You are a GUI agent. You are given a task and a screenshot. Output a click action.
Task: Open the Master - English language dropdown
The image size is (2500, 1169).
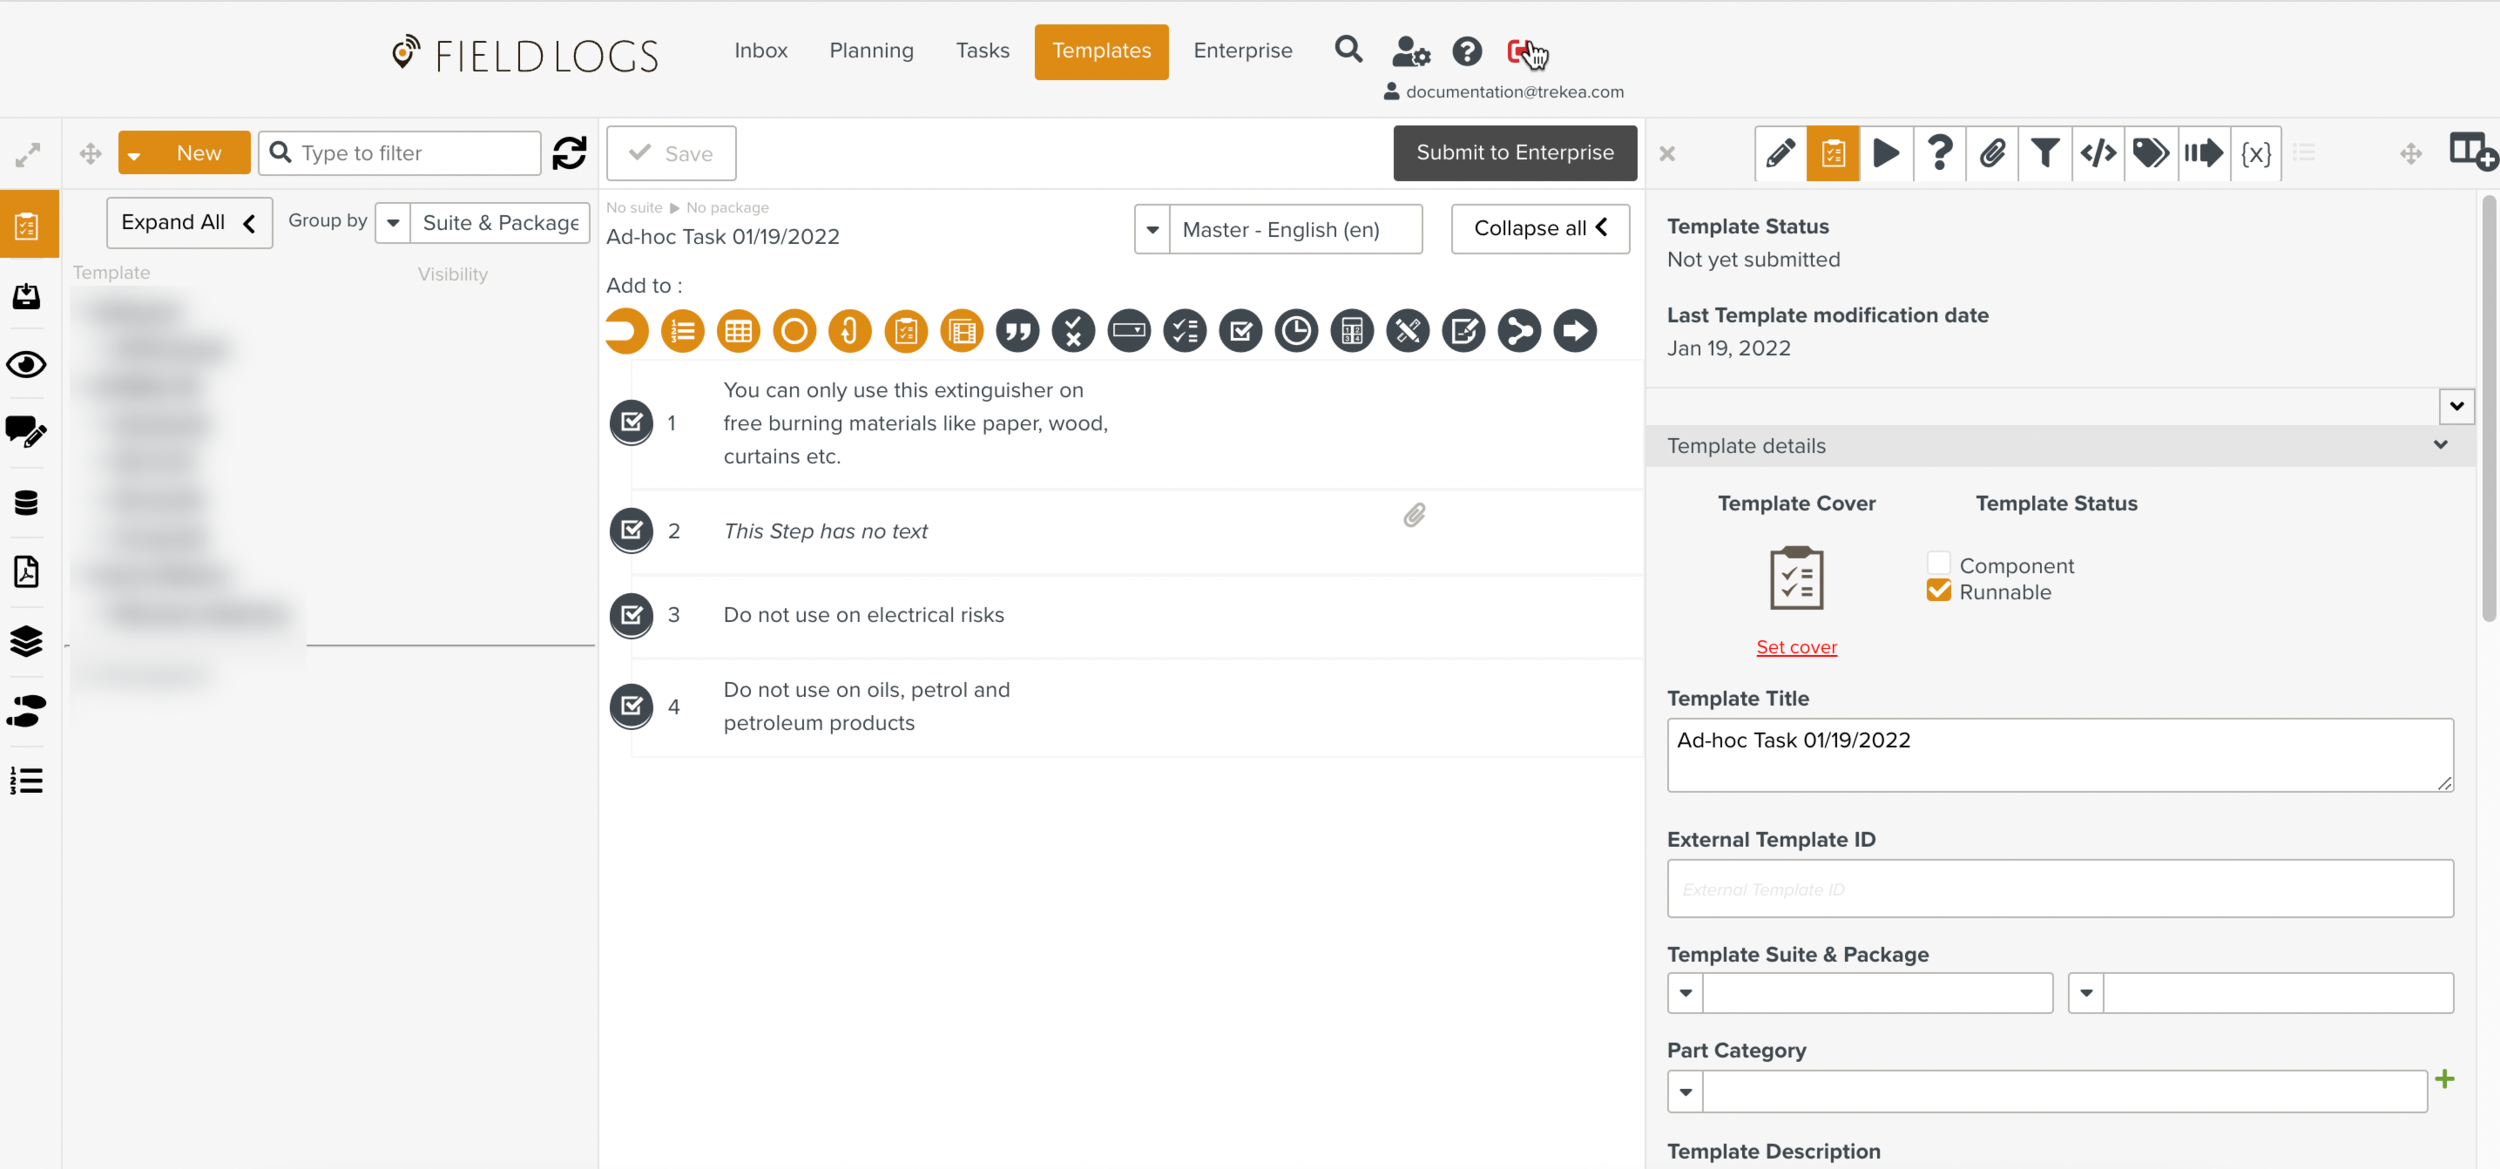click(x=1152, y=229)
